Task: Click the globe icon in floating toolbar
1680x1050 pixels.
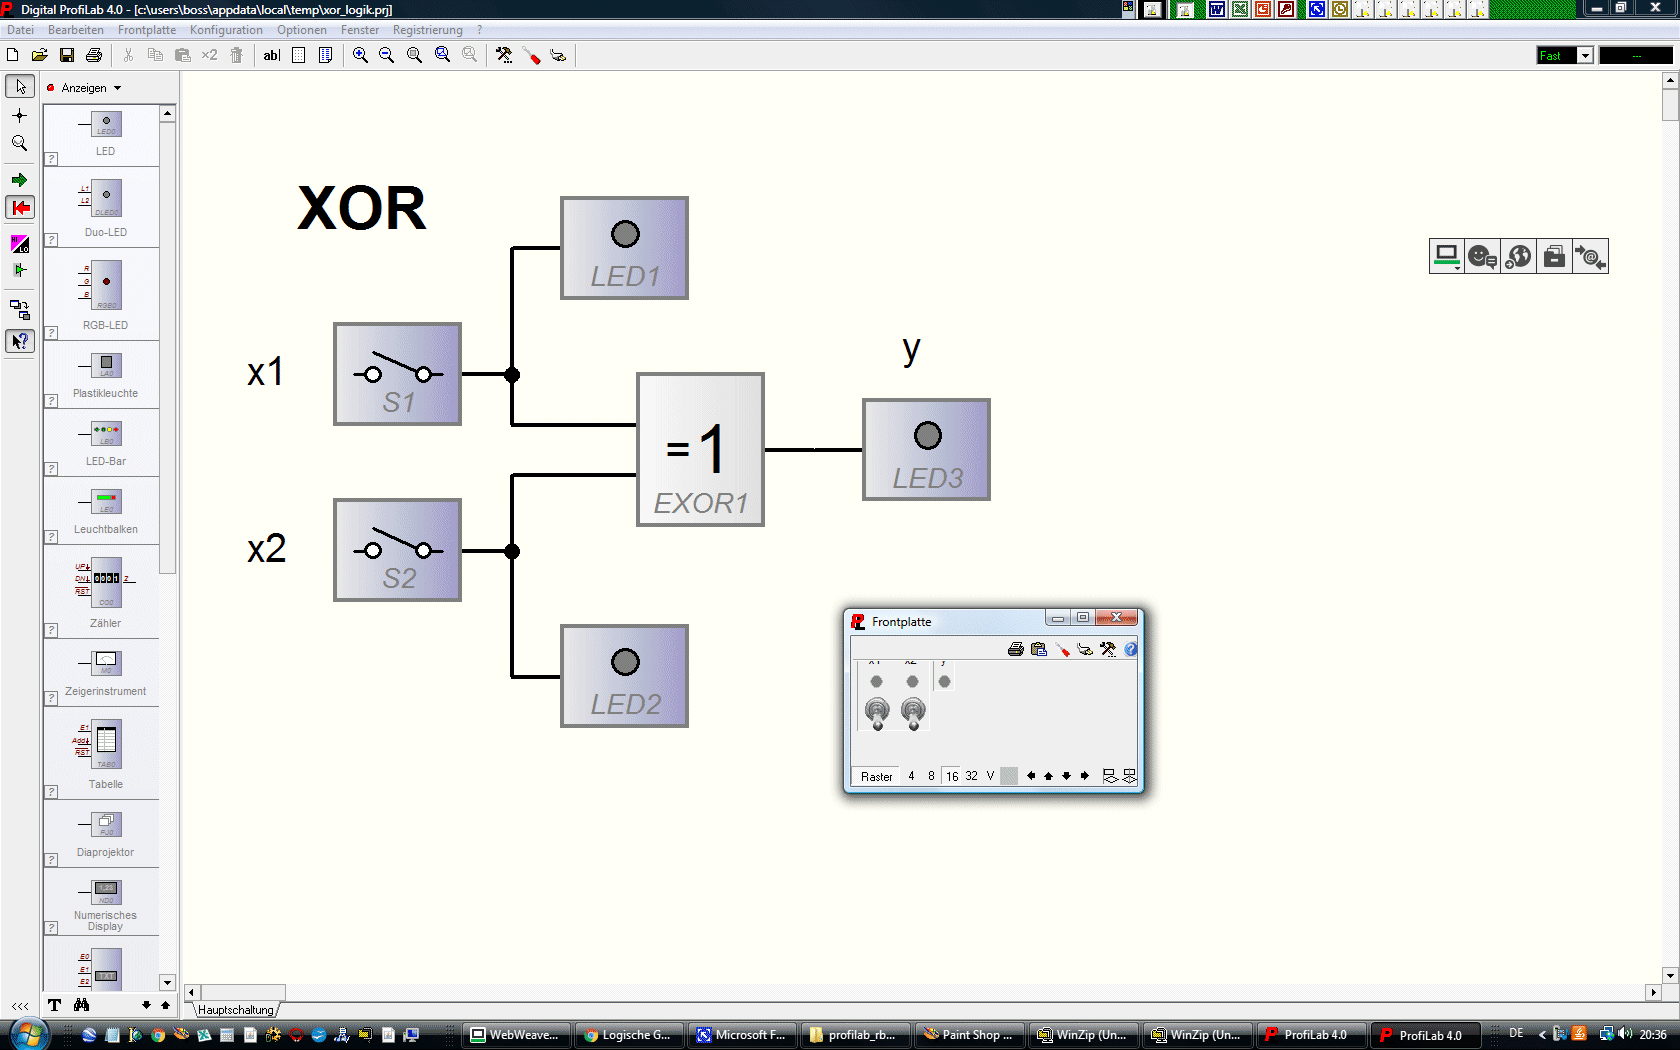Action: click(x=1518, y=257)
